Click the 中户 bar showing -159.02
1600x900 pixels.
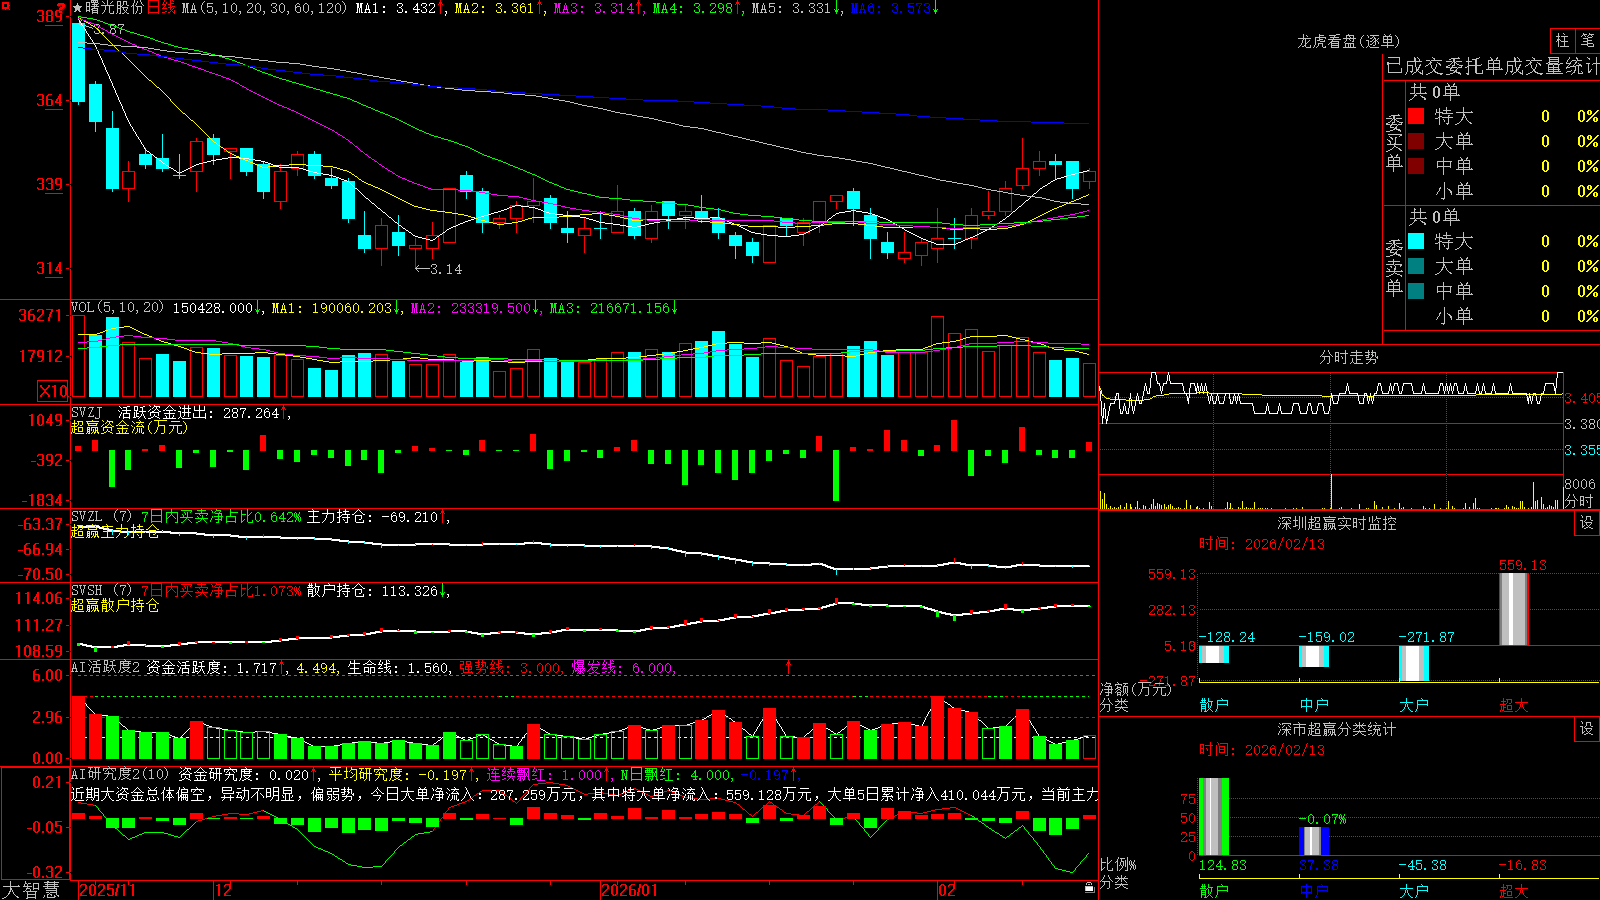(x=1314, y=656)
